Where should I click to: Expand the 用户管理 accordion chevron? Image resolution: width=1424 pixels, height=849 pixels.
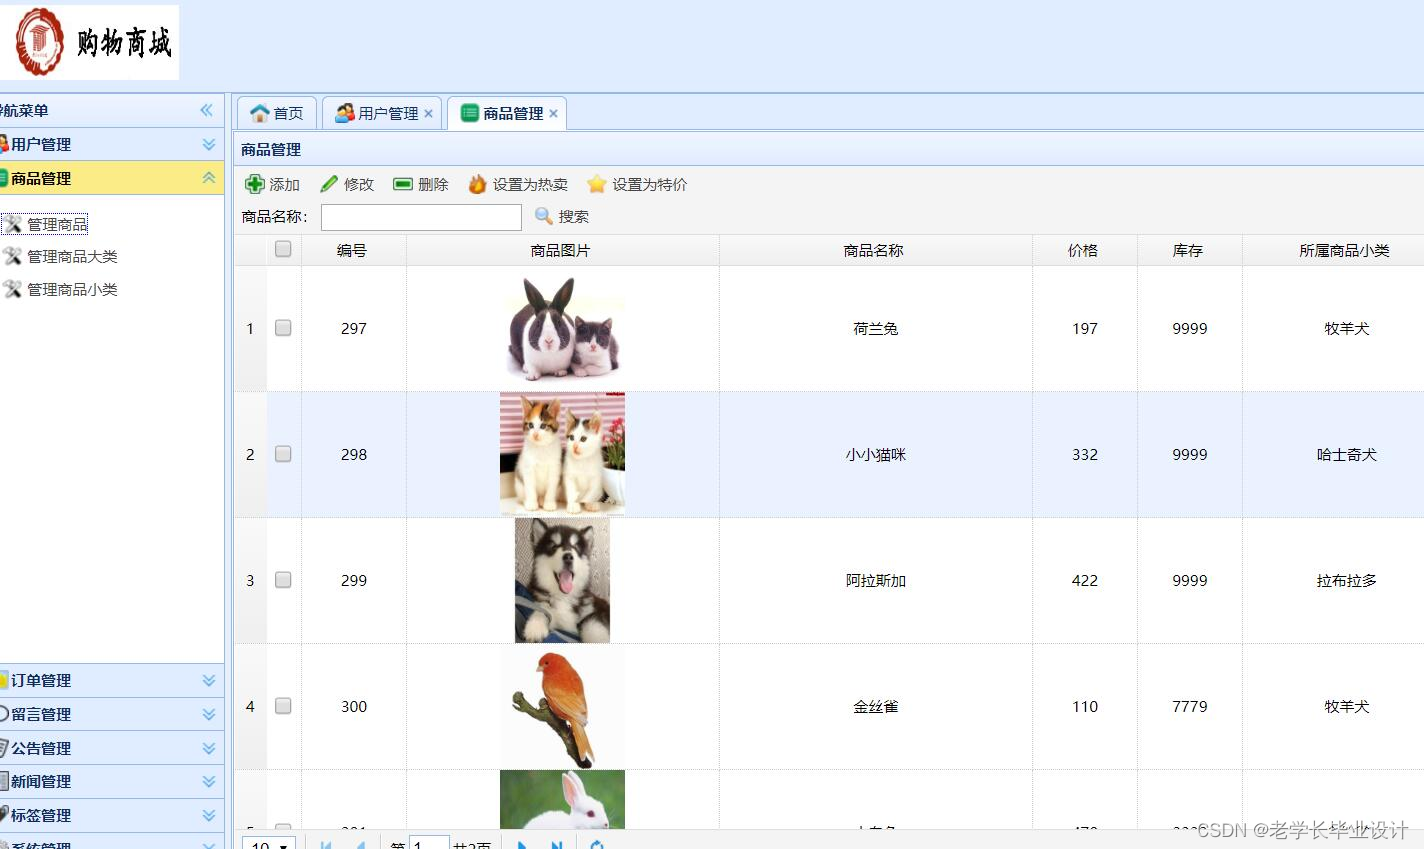click(x=209, y=144)
